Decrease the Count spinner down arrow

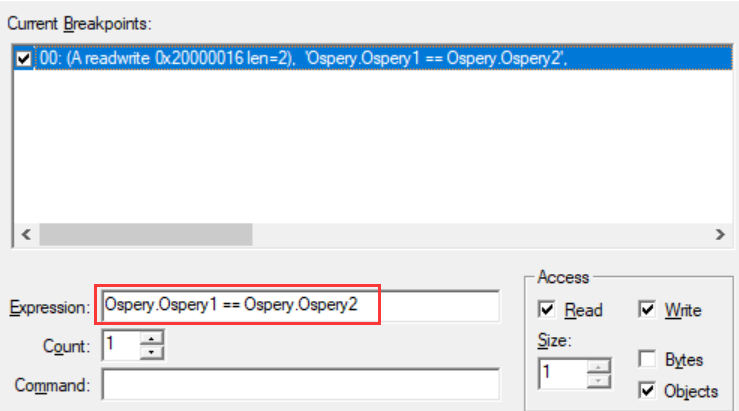click(x=151, y=352)
